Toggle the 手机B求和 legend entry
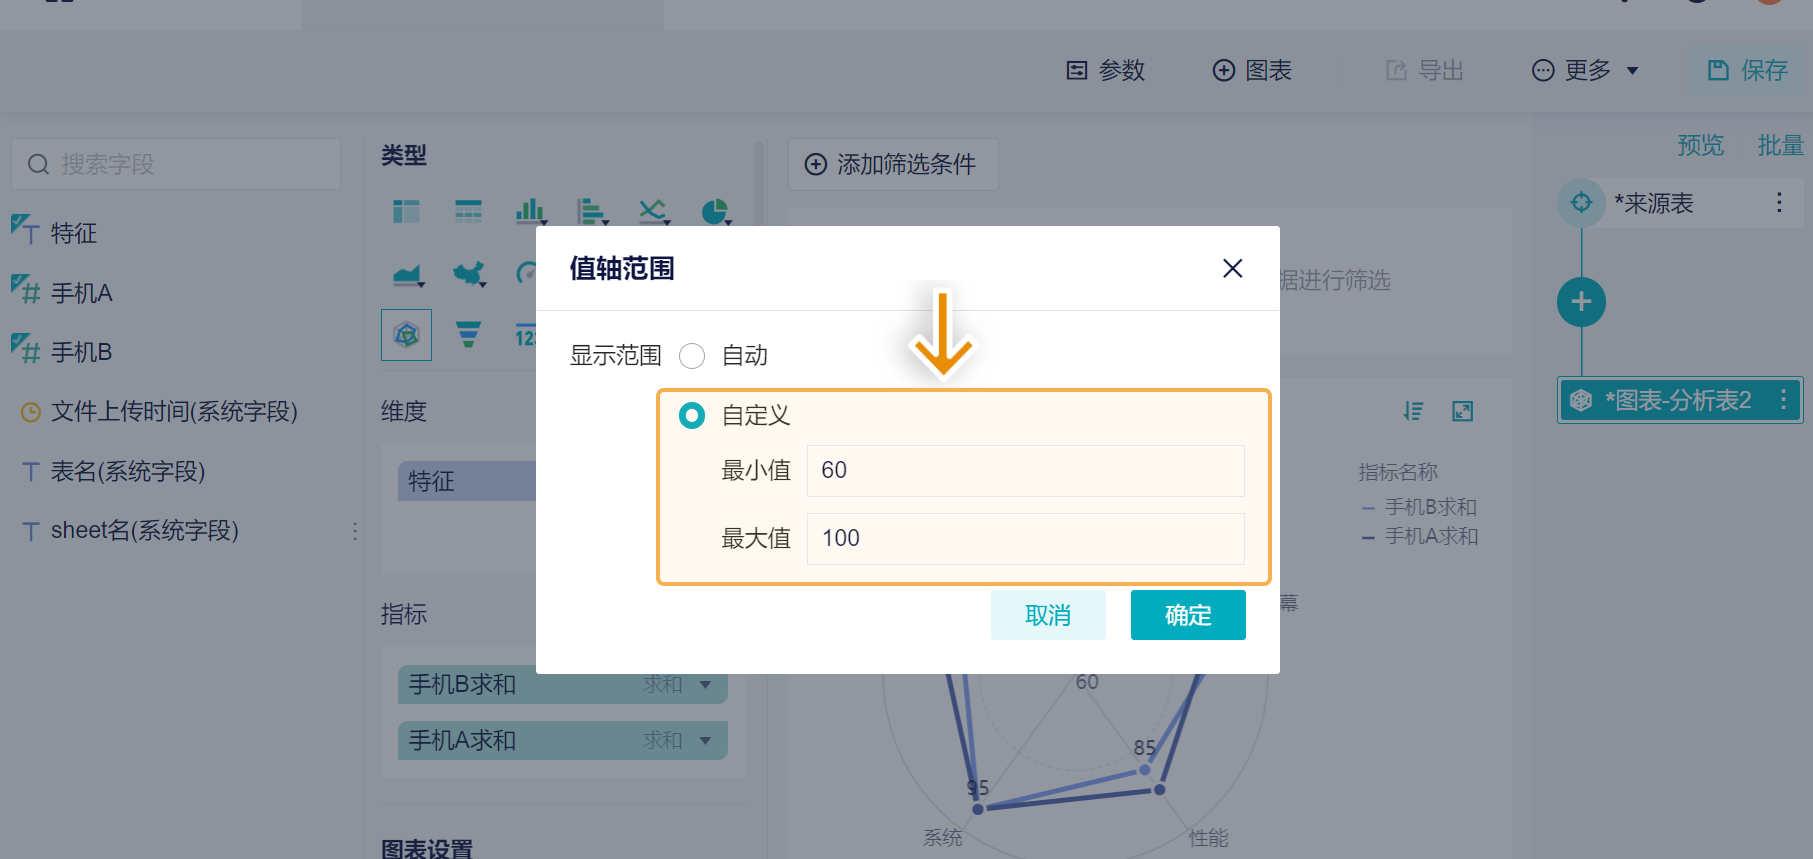1813x859 pixels. pyautogui.click(x=1420, y=507)
